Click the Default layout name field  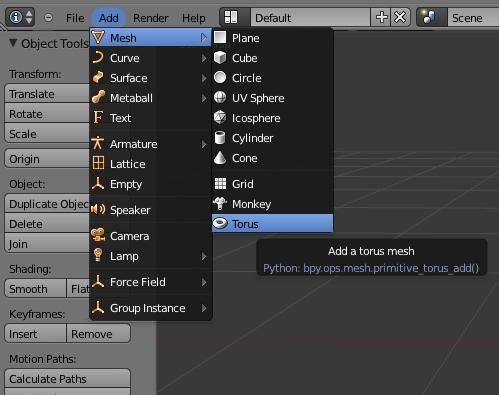point(310,17)
